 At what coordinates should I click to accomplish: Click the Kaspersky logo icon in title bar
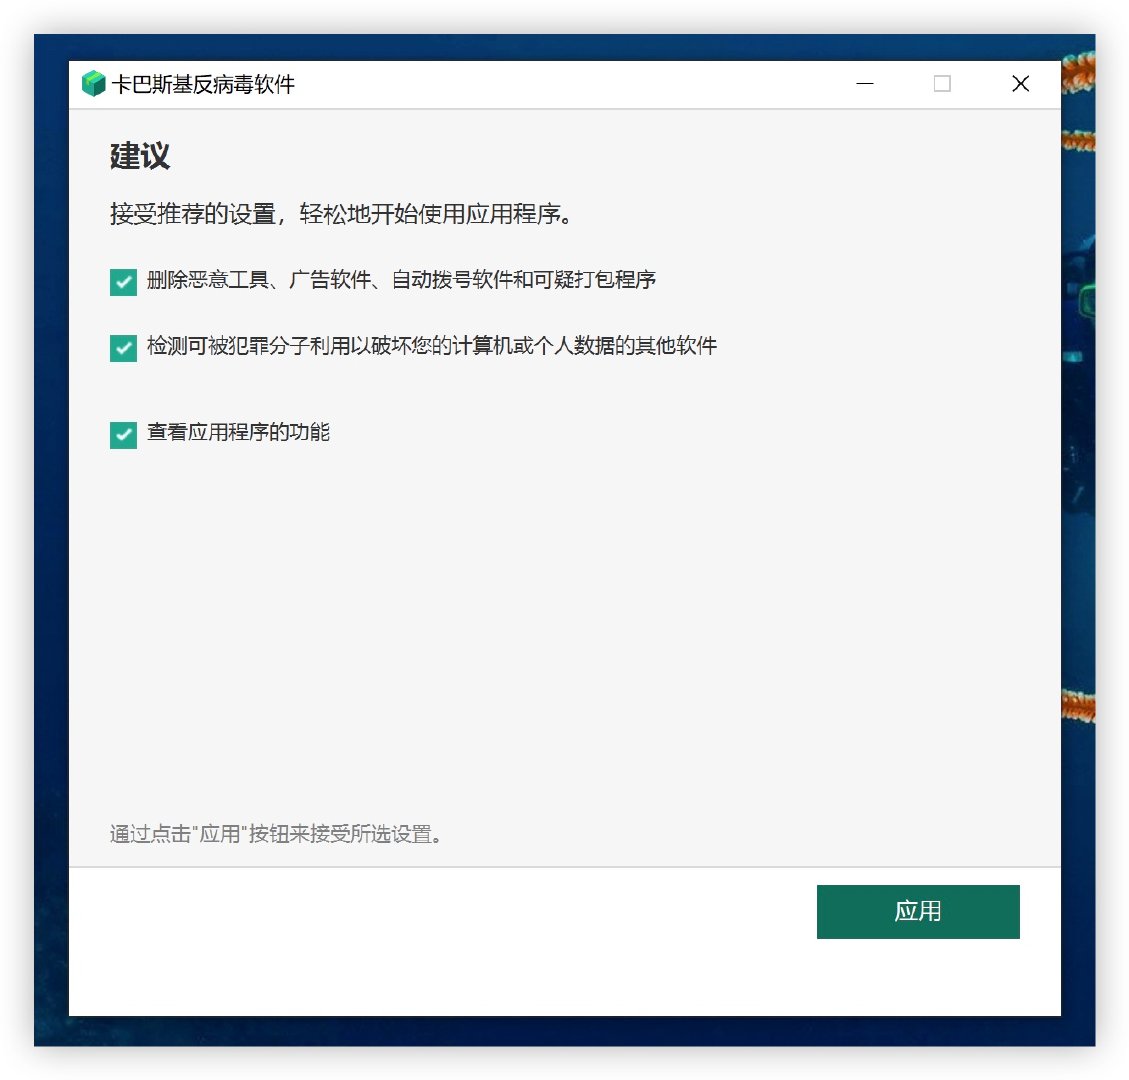coord(94,84)
